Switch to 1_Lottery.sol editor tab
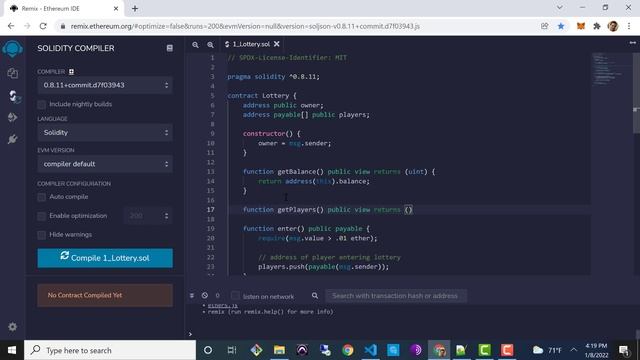The width and height of the screenshot is (640, 360). (x=251, y=44)
